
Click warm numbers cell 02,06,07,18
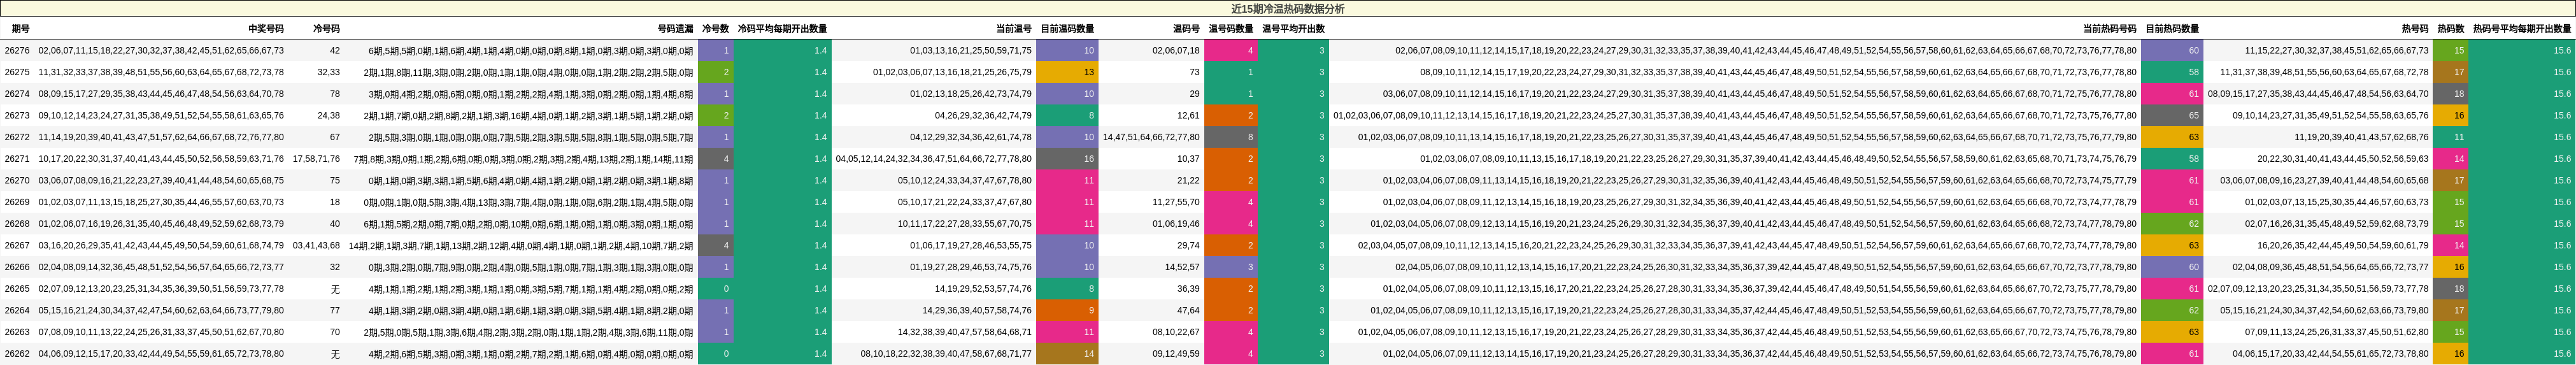(1176, 50)
